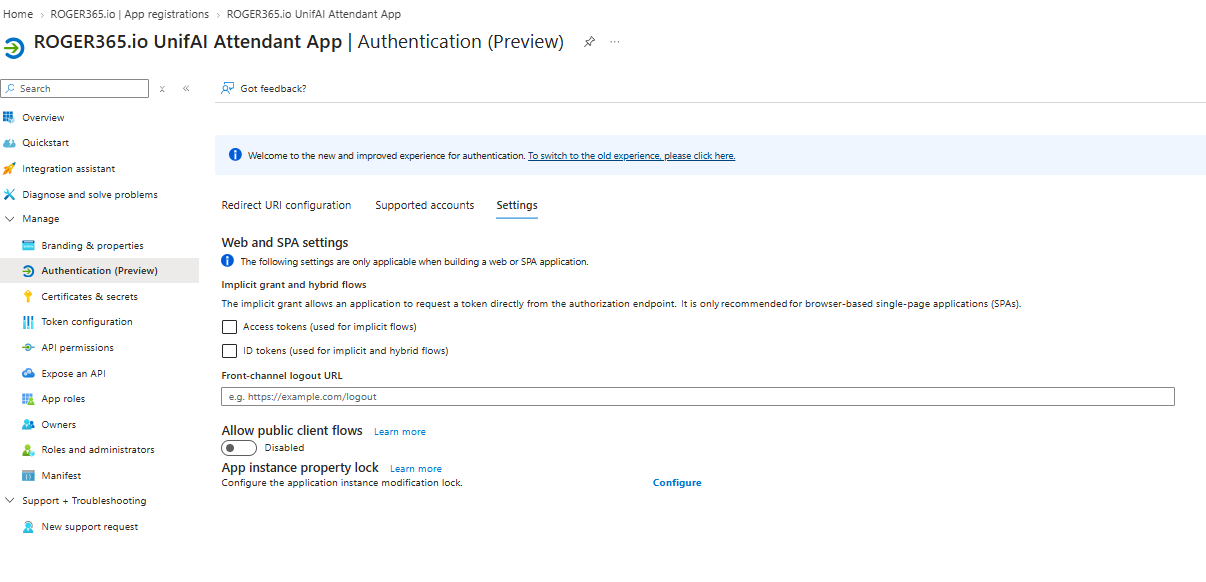Switch to Redirect URI configuration tab
This screenshot has height=582, width=1206.
286,205
